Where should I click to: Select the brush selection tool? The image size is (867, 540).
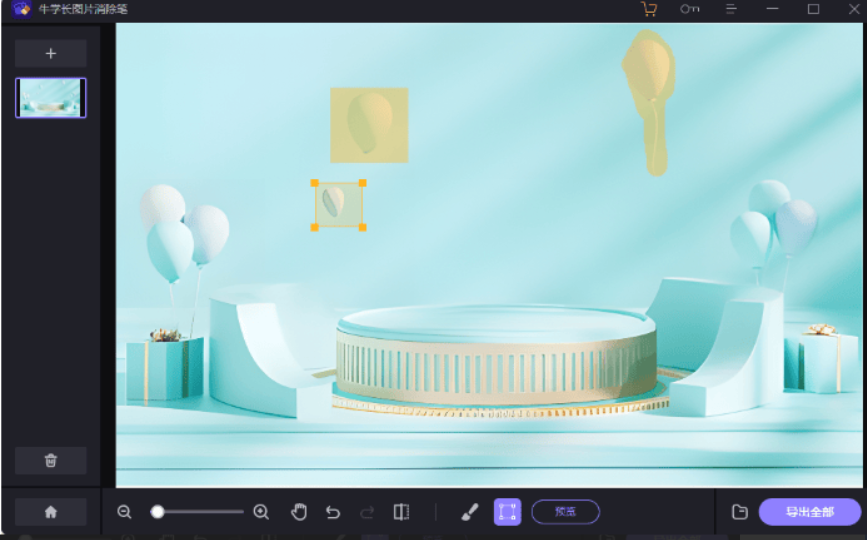tap(470, 512)
